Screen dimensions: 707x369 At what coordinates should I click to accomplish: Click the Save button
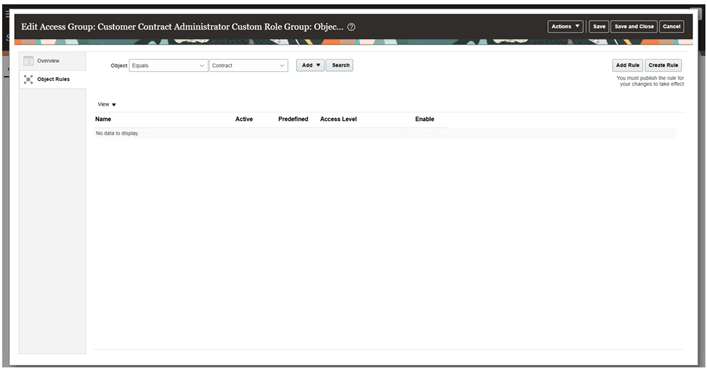pyautogui.click(x=599, y=27)
